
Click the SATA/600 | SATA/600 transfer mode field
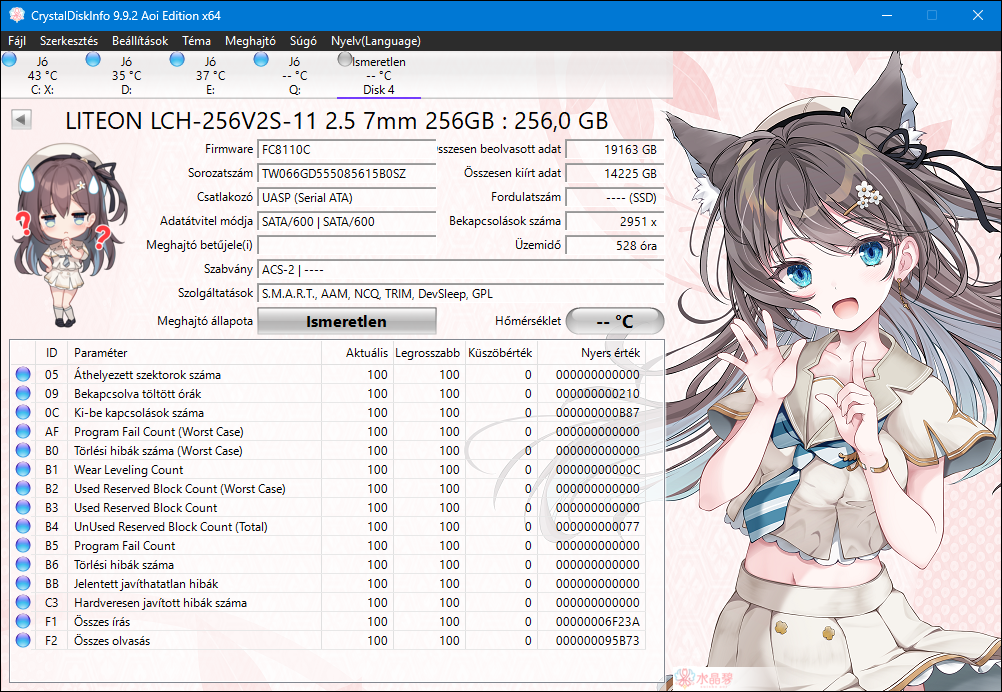click(x=346, y=222)
